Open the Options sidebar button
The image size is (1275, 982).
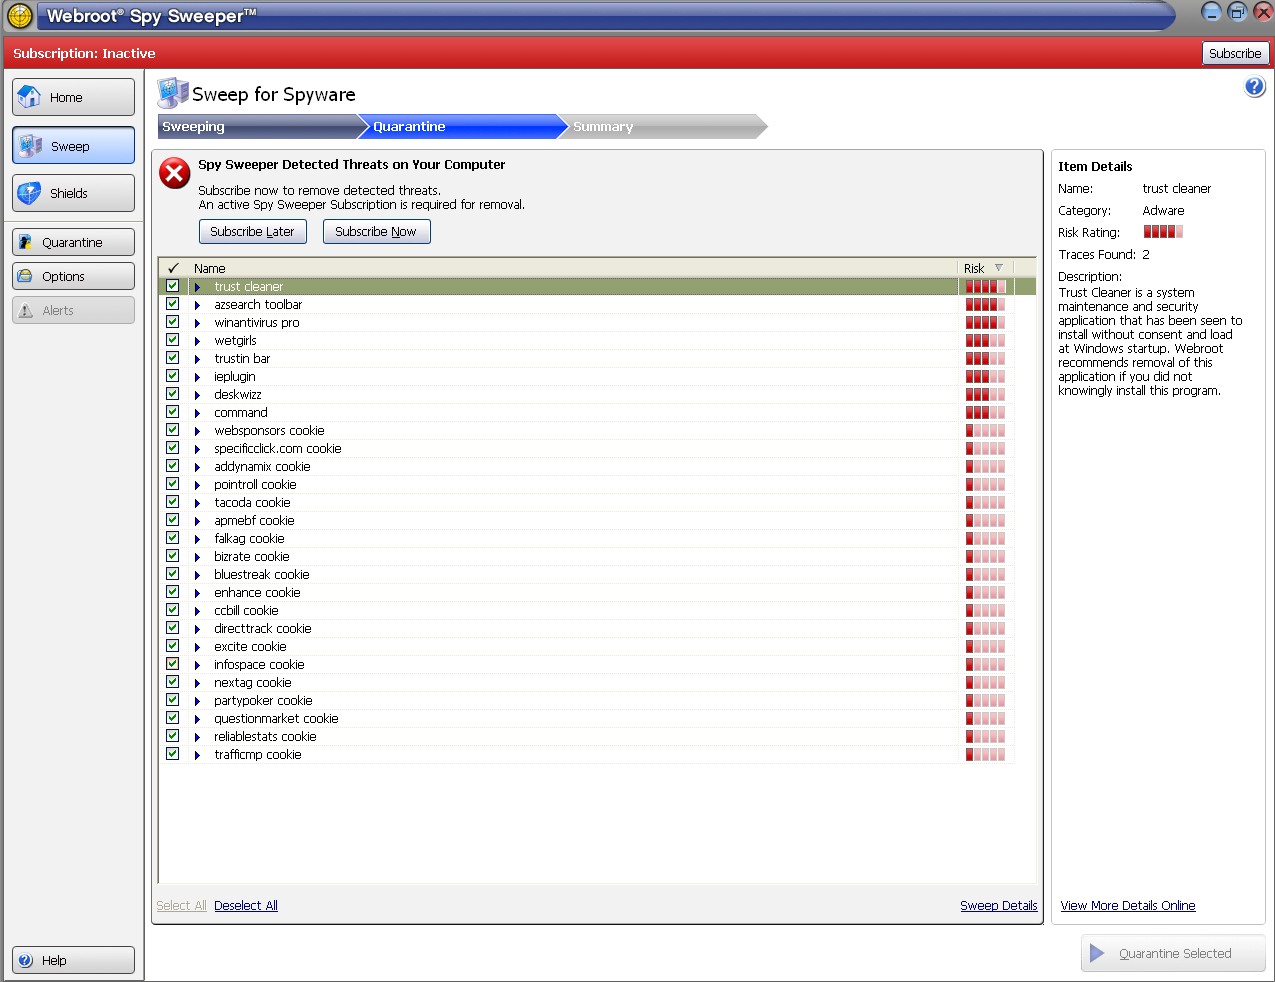pos(74,276)
